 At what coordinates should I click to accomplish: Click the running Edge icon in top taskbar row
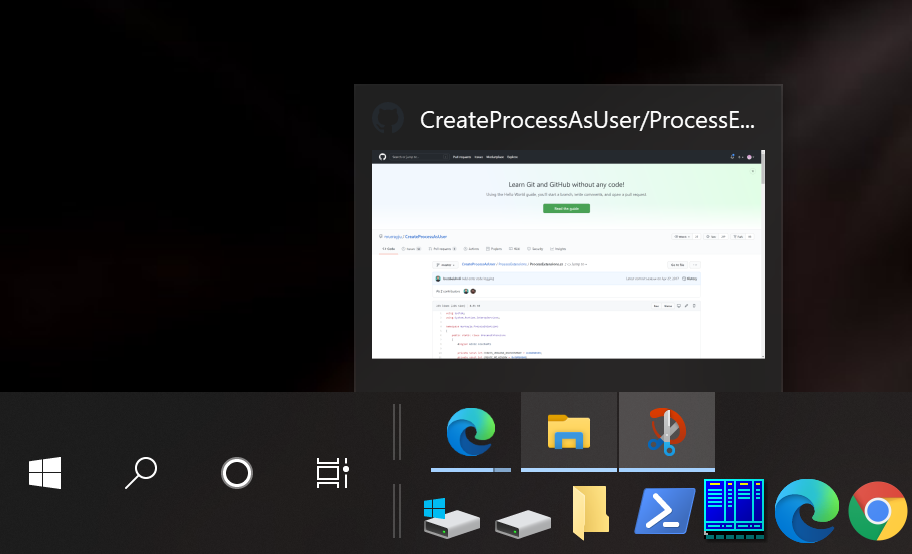coord(471,432)
